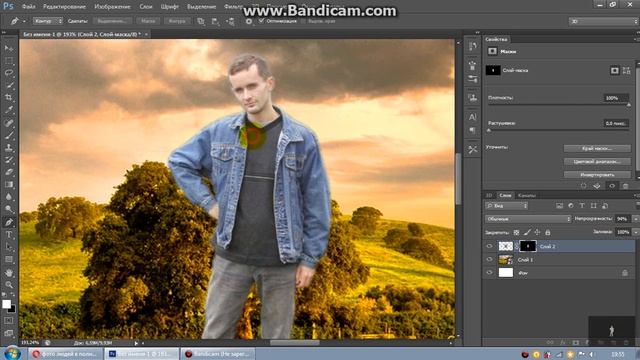
Task: Open the Шрифт menu
Action: [169, 7]
